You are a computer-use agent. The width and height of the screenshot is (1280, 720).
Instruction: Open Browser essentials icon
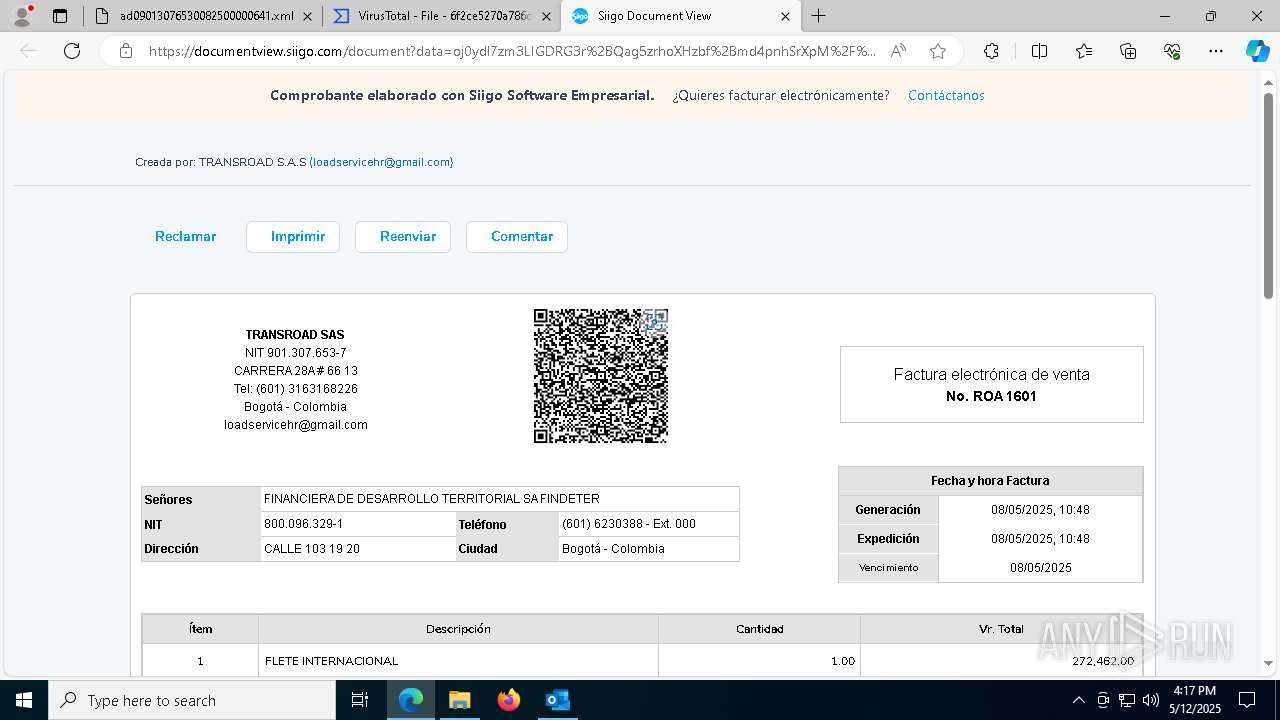point(1172,51)
